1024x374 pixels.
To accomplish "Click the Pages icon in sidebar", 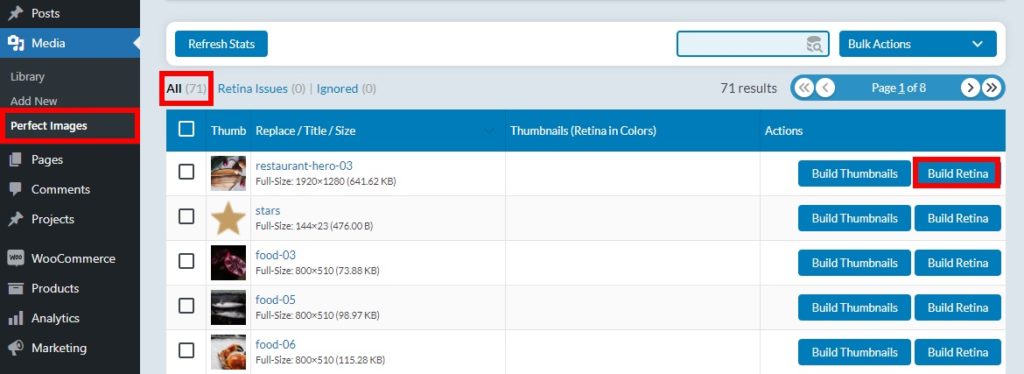I will 16,159.
